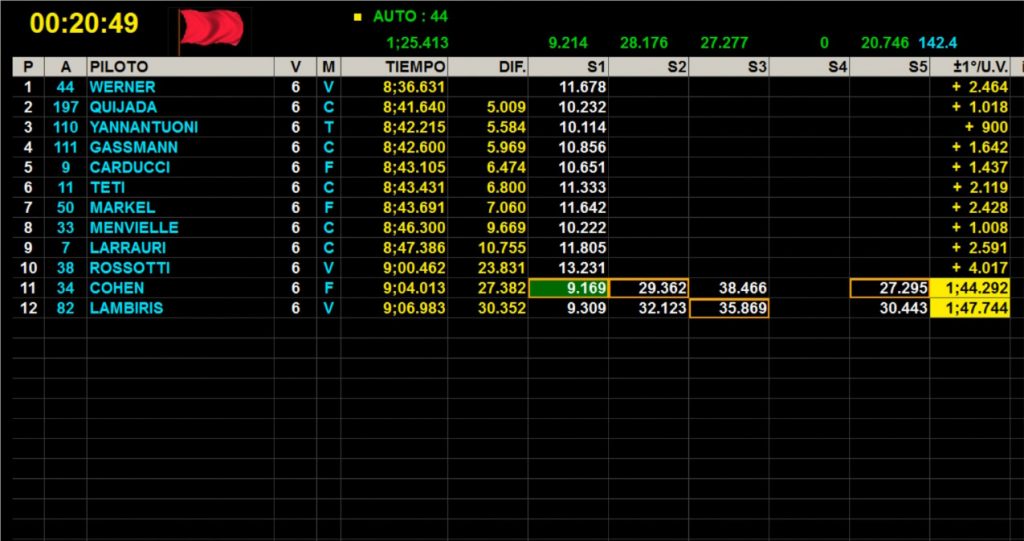Image resolution: width=1024 pixels, height=541 pixels.
Task: Click car number 197
Action: [65, 107]
